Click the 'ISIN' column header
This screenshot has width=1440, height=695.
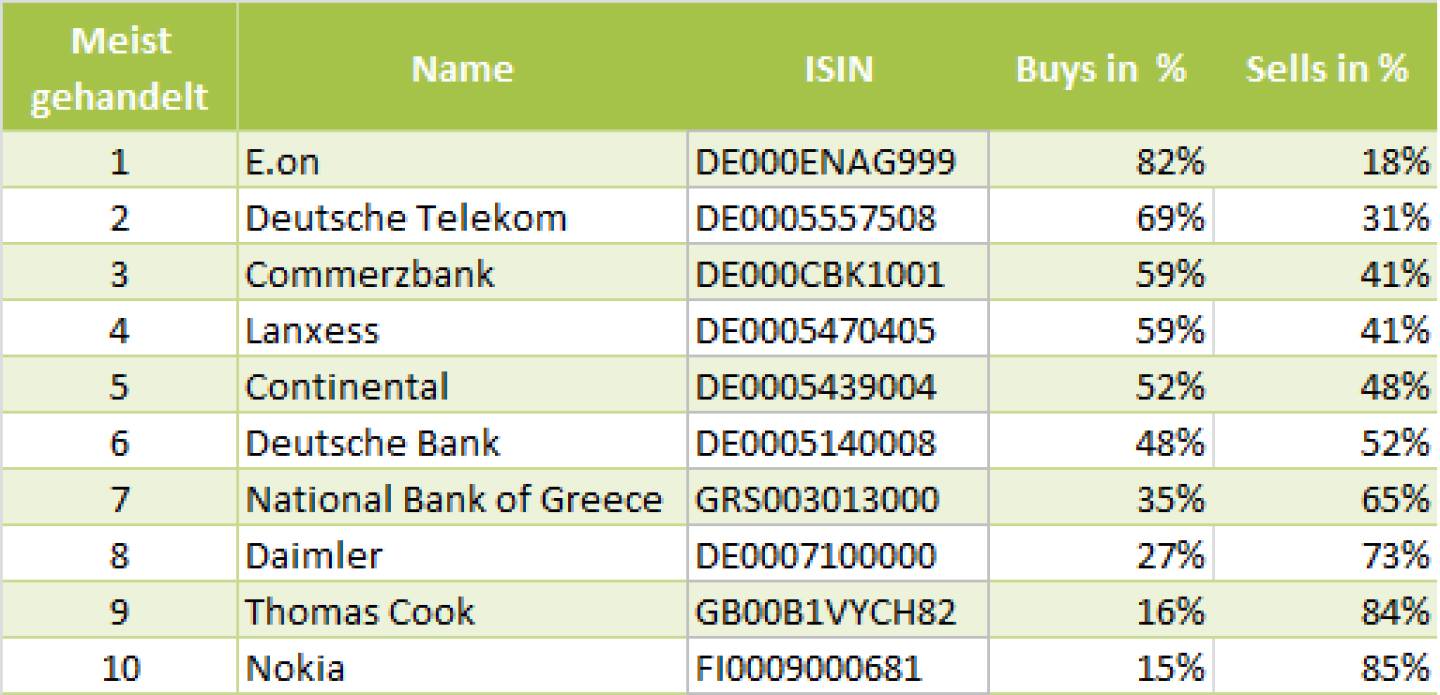click(x=838, y=67)
